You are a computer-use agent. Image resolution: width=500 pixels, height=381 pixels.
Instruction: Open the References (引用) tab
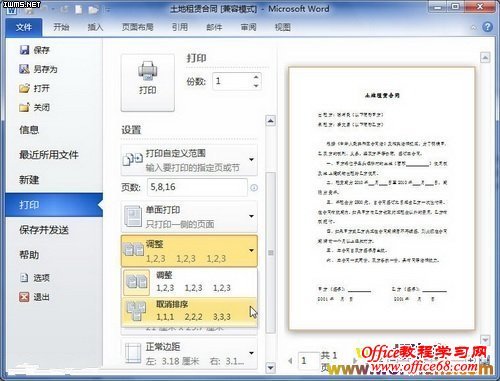[x=180, y=27]
